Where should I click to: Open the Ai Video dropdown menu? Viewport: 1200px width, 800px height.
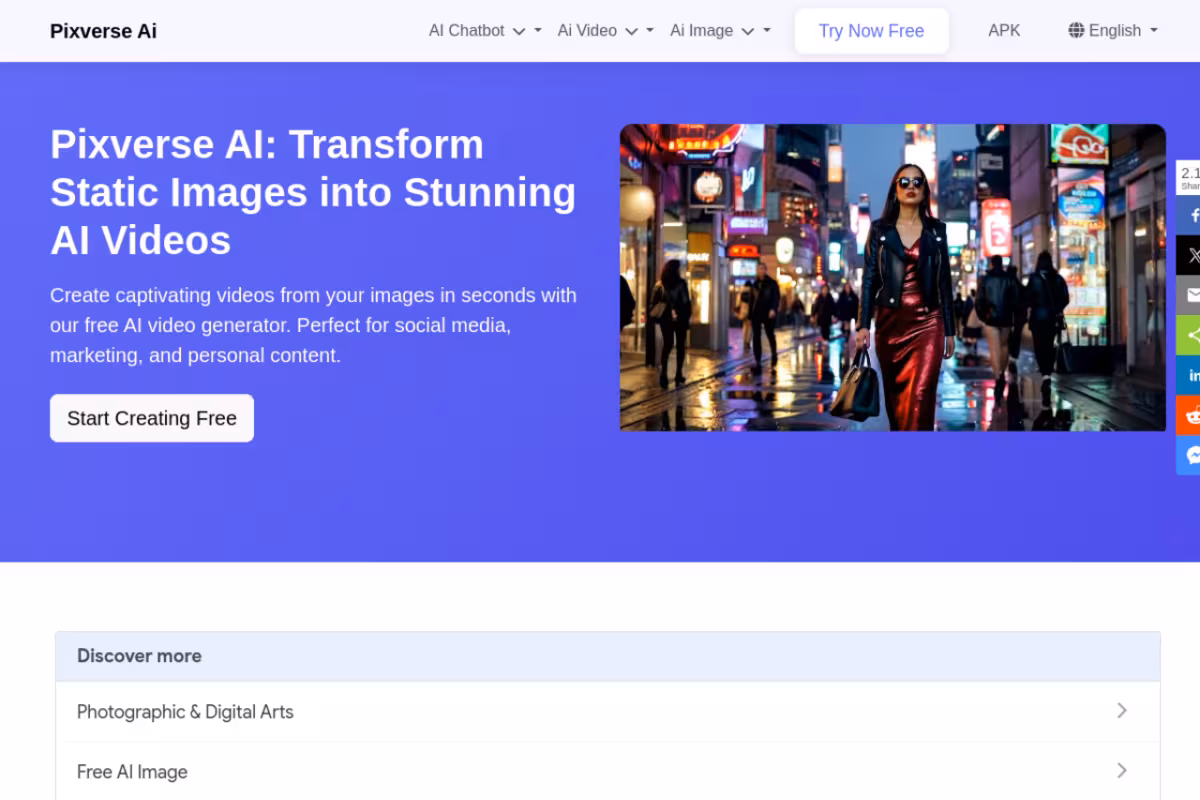click(x=605, y=31)
